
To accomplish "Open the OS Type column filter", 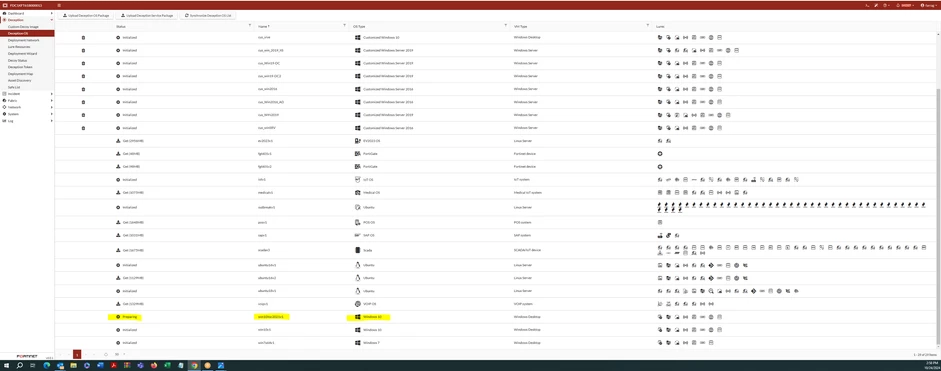I will click(x=505, y=26).
